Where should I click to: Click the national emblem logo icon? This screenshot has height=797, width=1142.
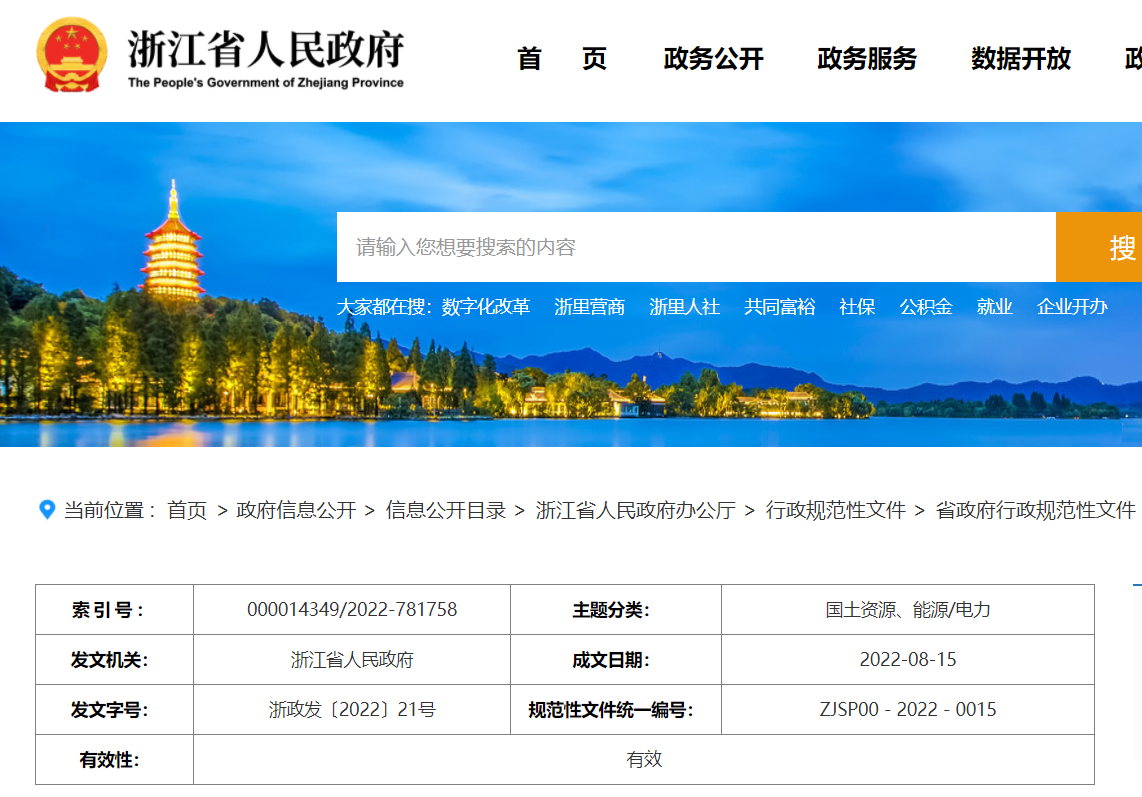coord(71,55)
